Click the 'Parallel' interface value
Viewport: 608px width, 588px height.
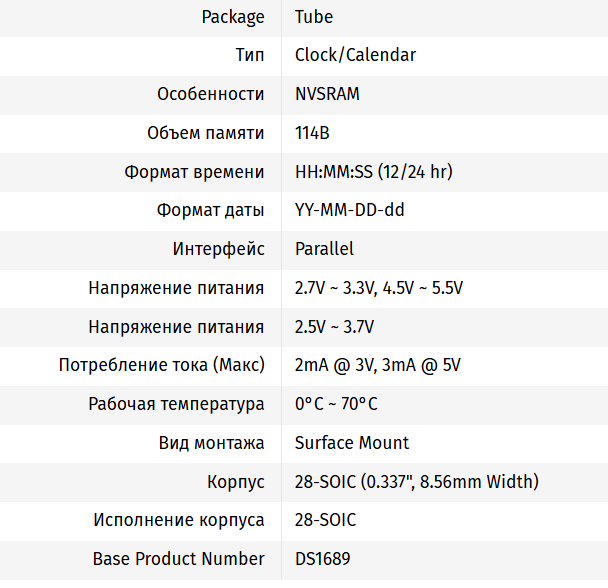[x=324, y=249]
